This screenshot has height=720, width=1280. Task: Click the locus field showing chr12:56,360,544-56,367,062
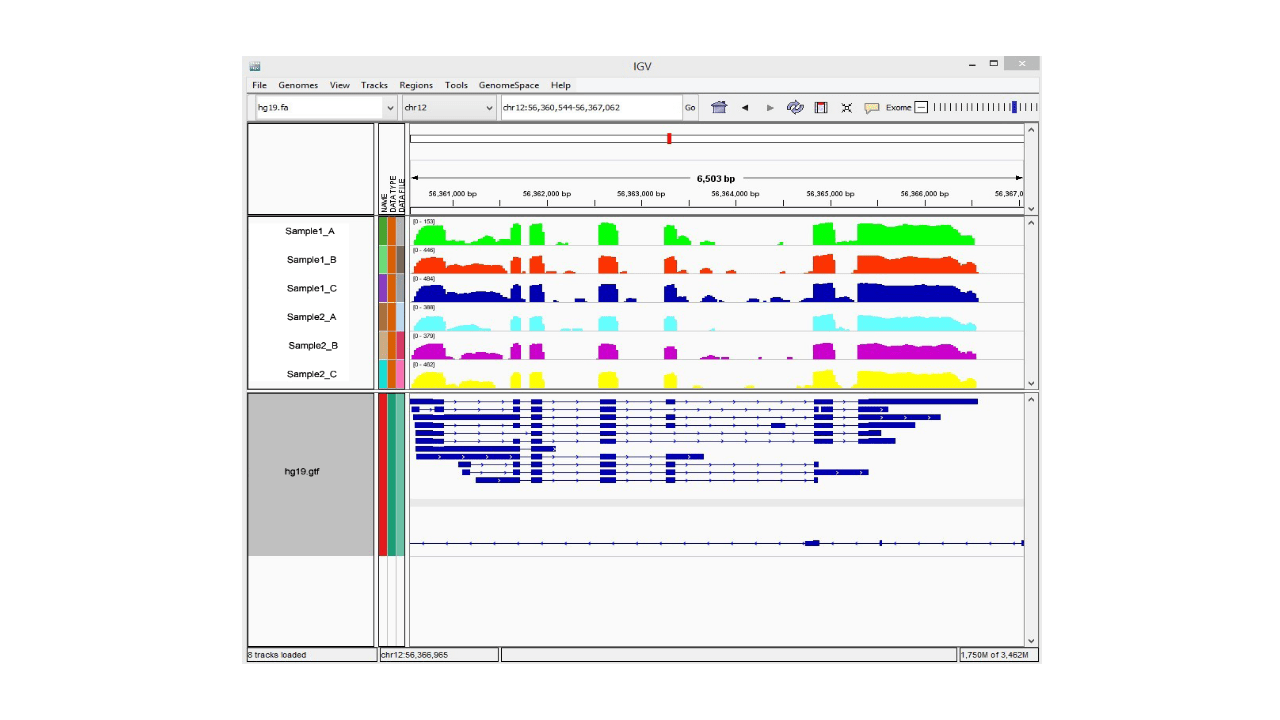pos(591,107)
